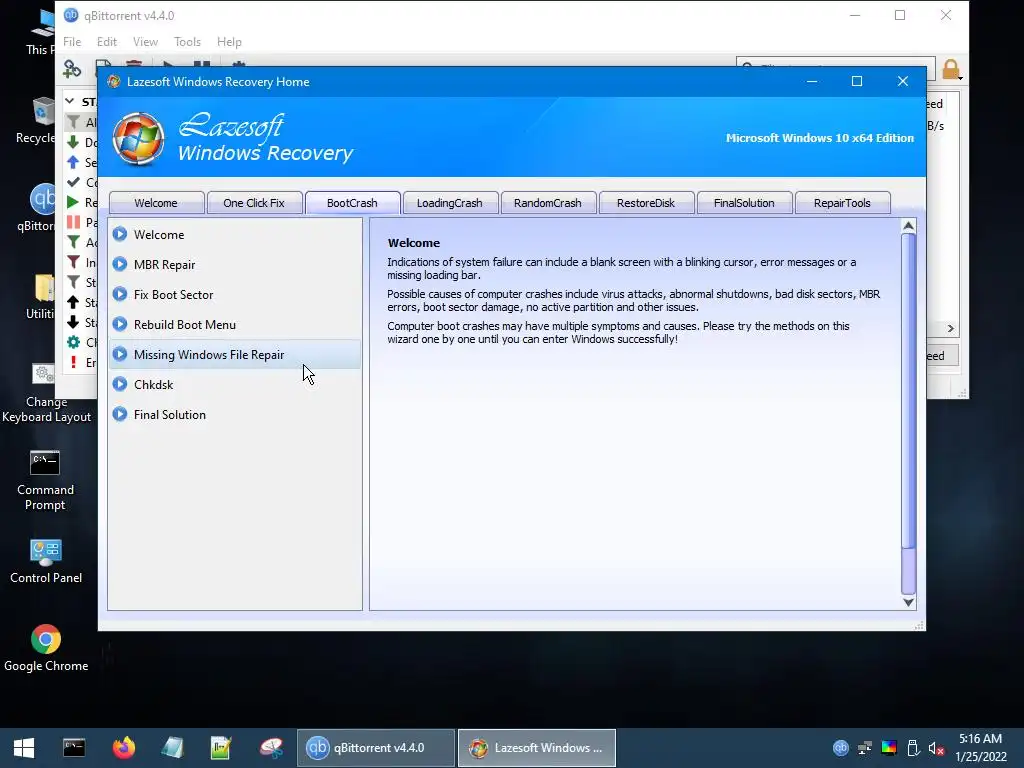Viewport: 1024px width, 768px height.
Task: Open Change Keyboard Layout desktop shortcut
Action: click(x=46, y=393)
